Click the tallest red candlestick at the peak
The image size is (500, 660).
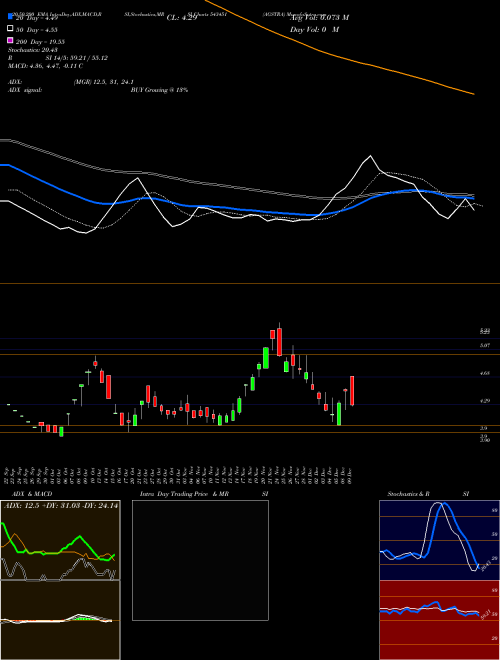[279, 342]
